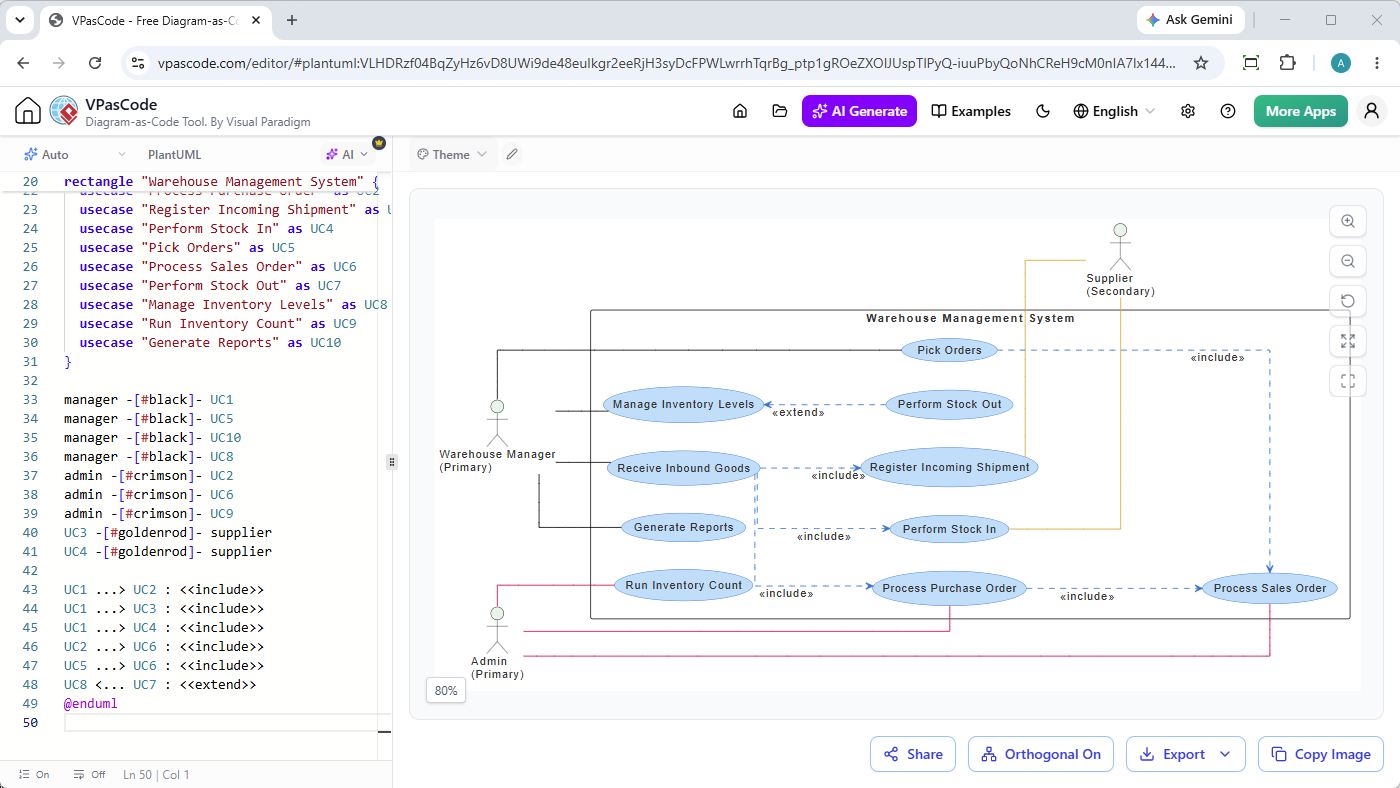Open the help question mark icon
Screen dimensions: 1400x788
(1228, 111)
